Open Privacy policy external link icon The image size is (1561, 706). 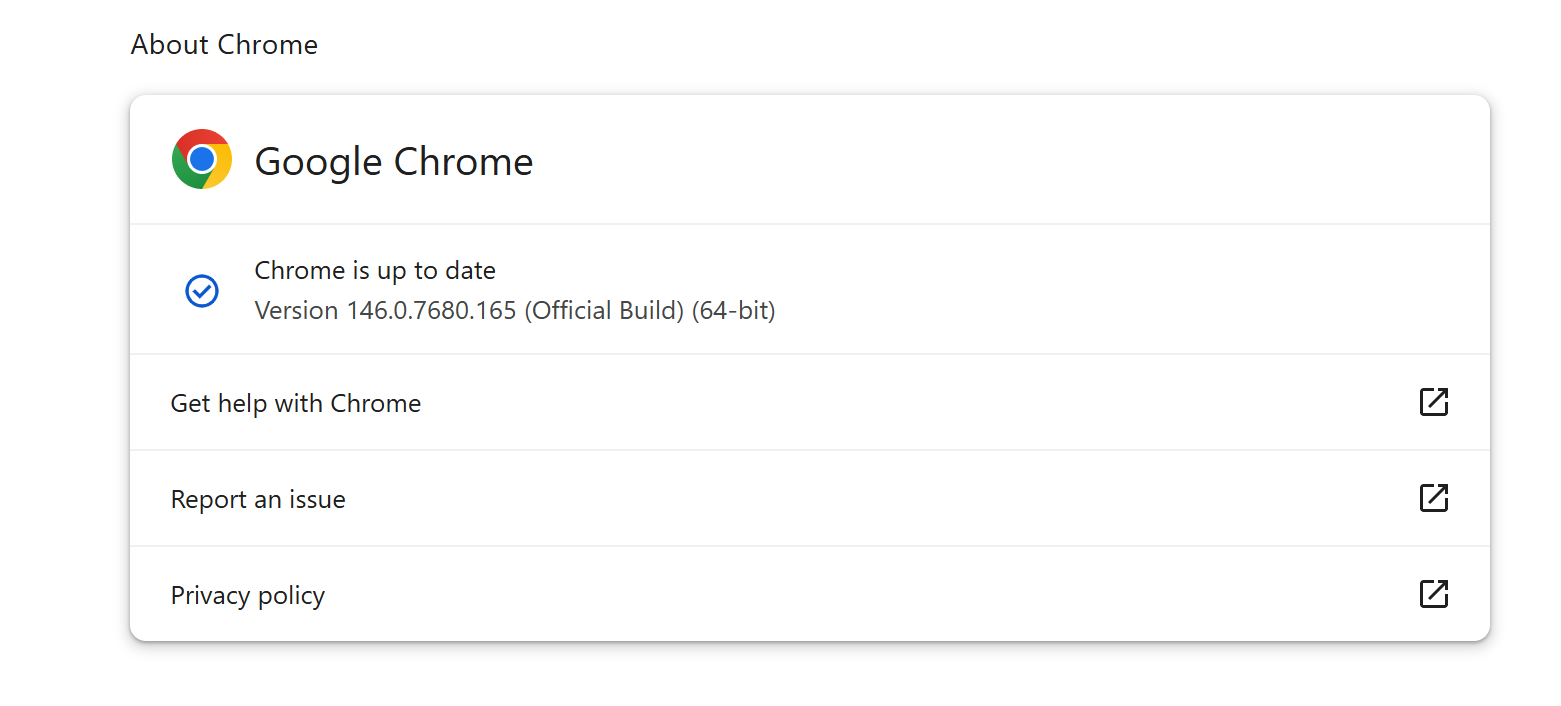coord(1434,594)
